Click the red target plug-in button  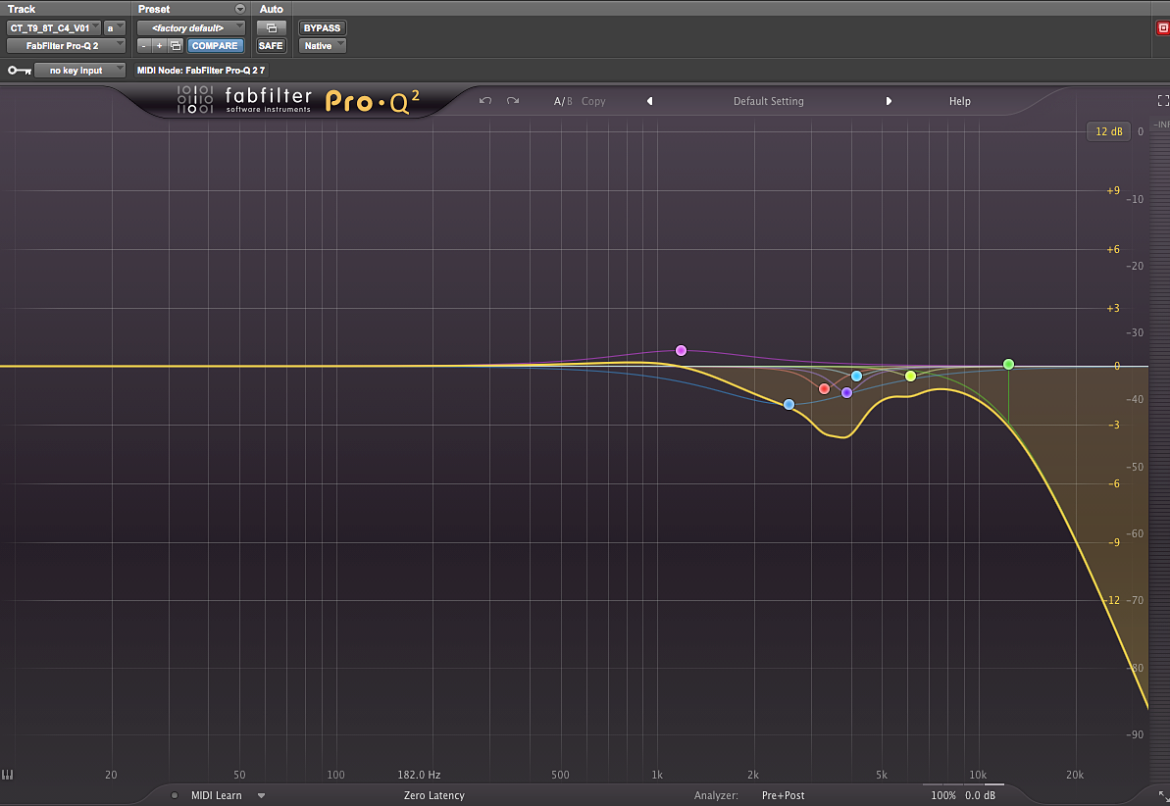[x=1163, y=28]
